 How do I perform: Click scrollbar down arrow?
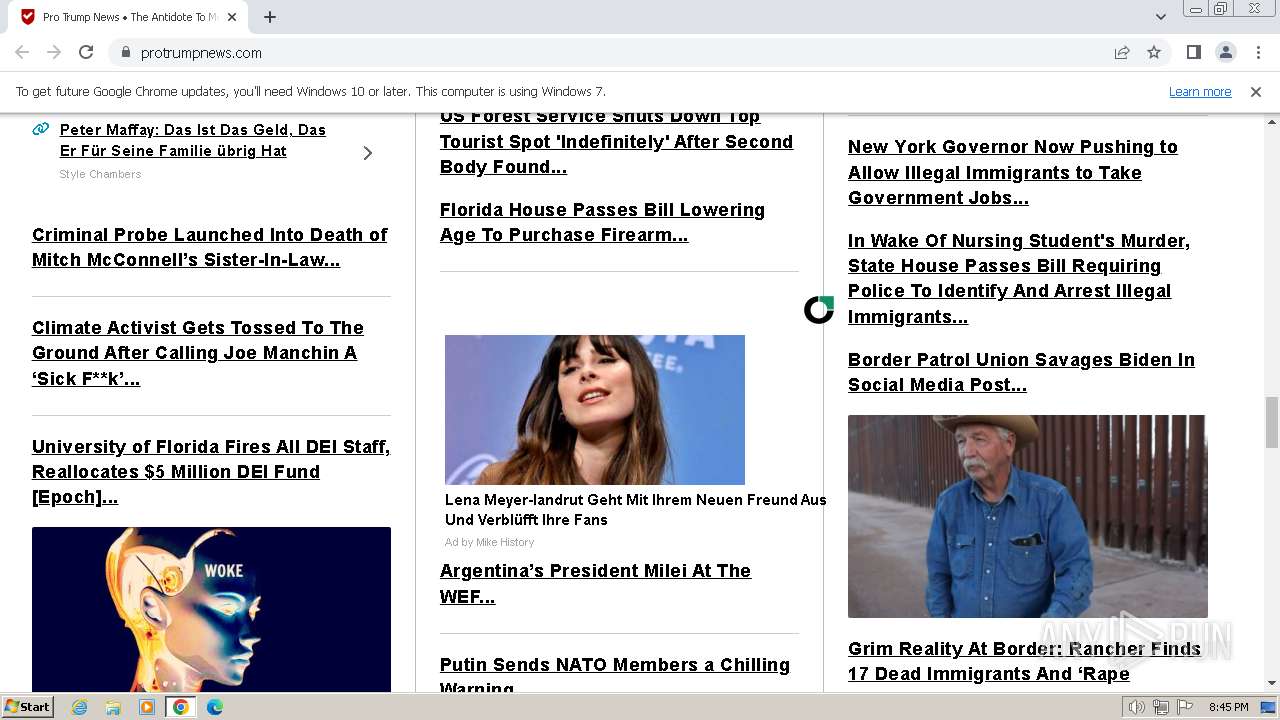[1272, 683]
